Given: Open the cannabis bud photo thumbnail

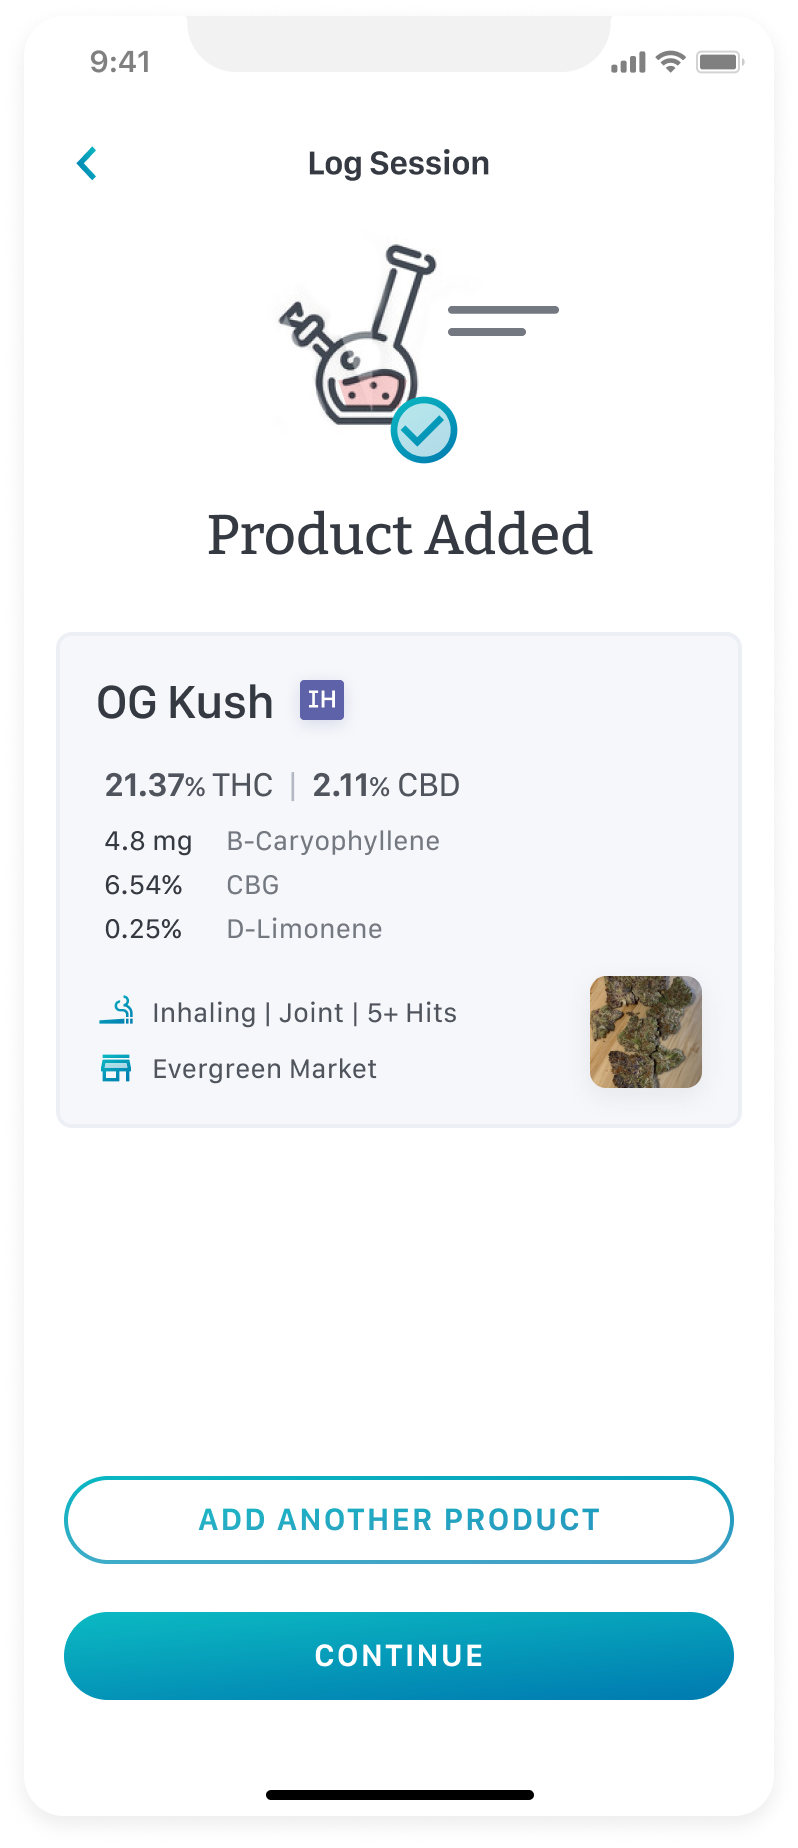Looking at the screenshot, I should [x=646, y=1032].
